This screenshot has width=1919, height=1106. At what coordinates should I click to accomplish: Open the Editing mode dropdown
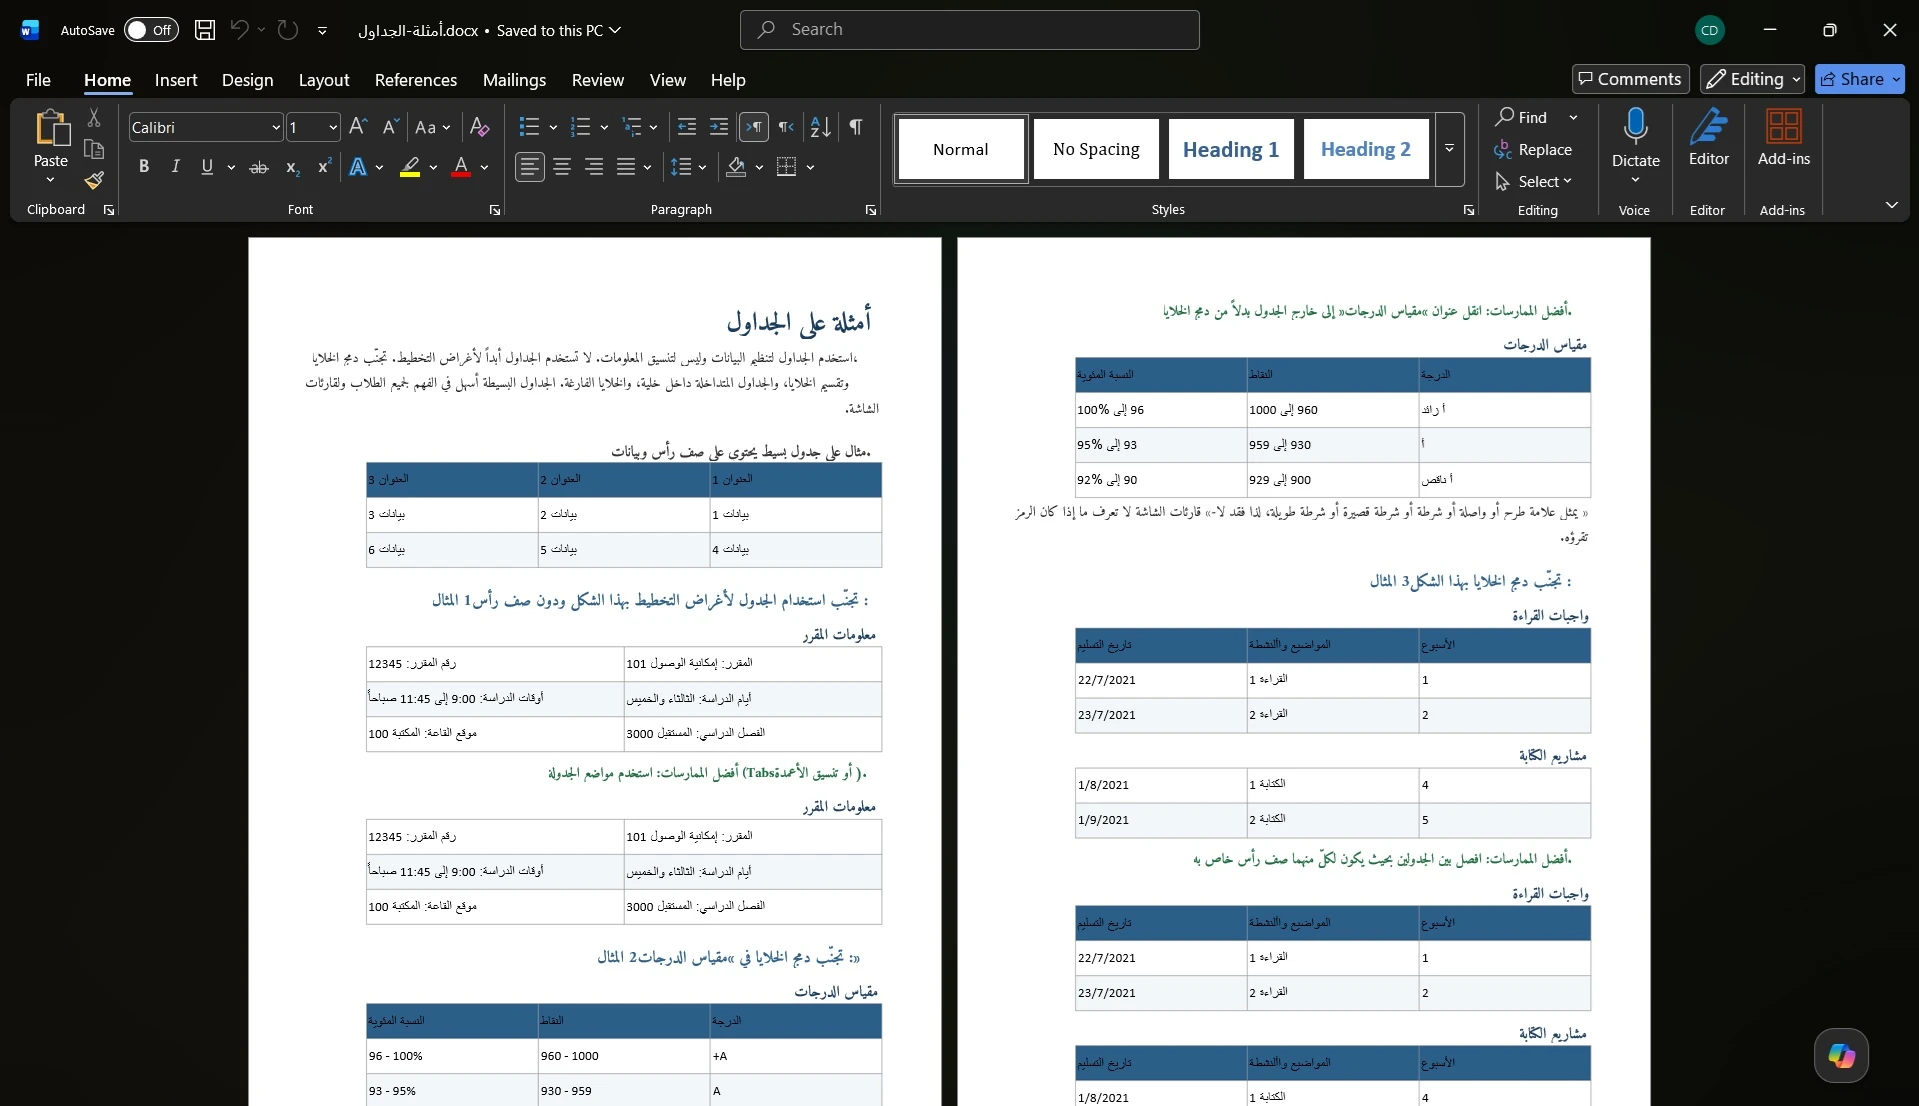1753,79
